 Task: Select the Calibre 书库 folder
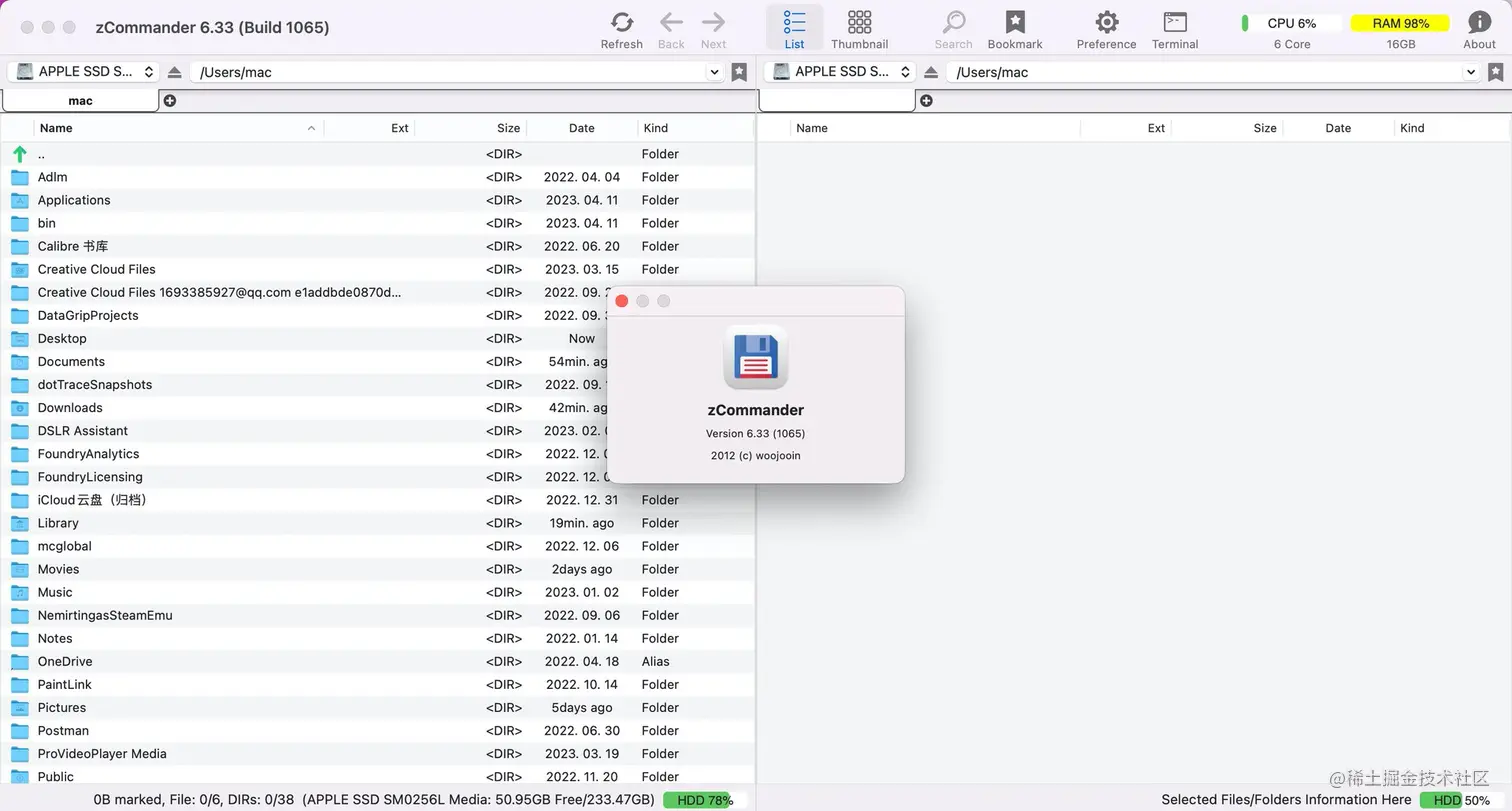coord(377,246)
